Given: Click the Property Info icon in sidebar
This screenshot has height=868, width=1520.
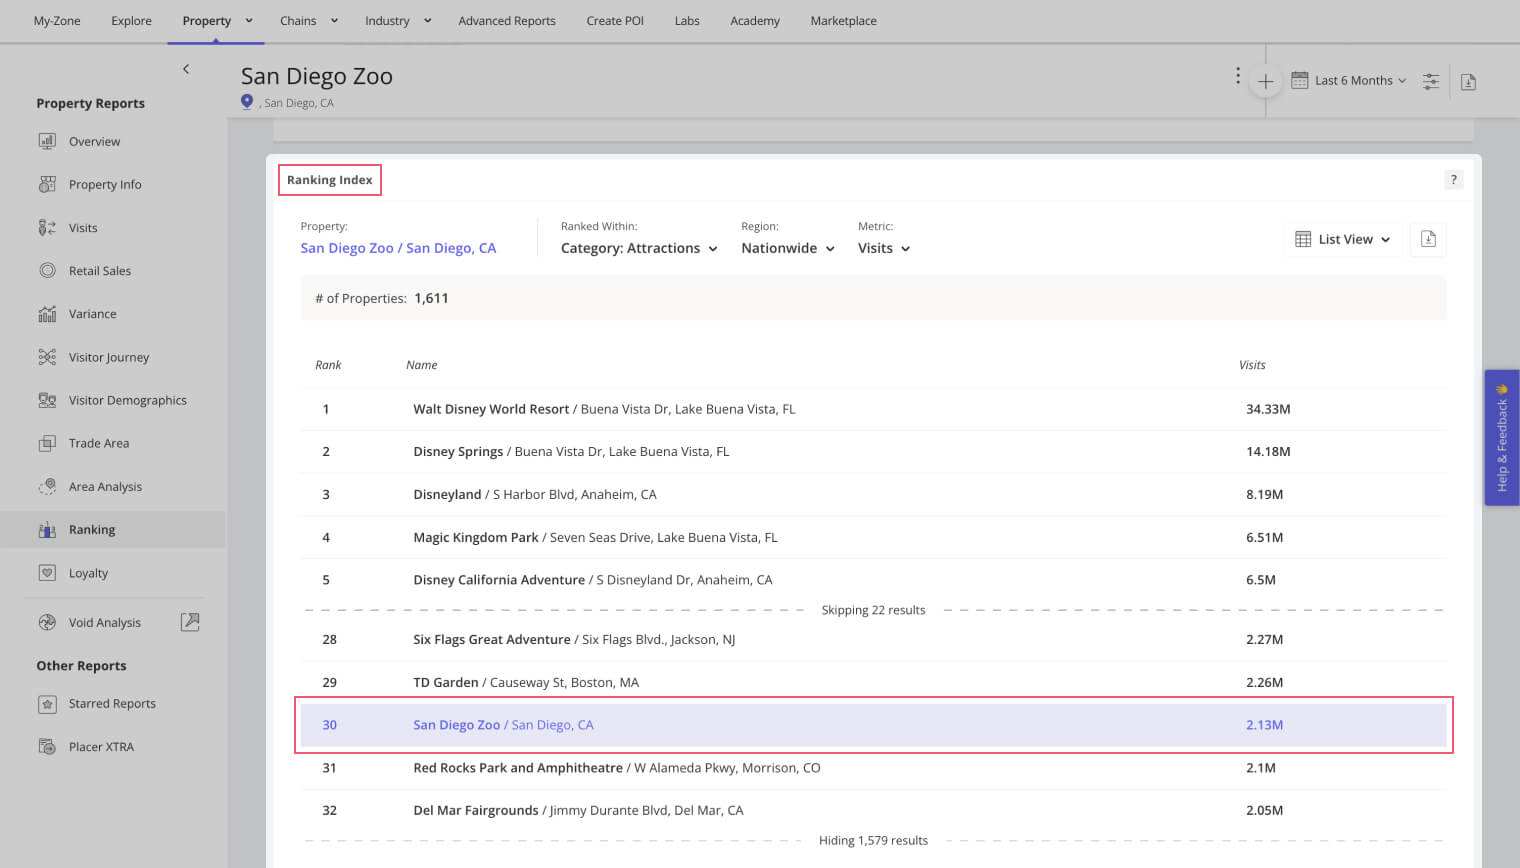Looking at the screenshot, I should click(x=47, y=184).
